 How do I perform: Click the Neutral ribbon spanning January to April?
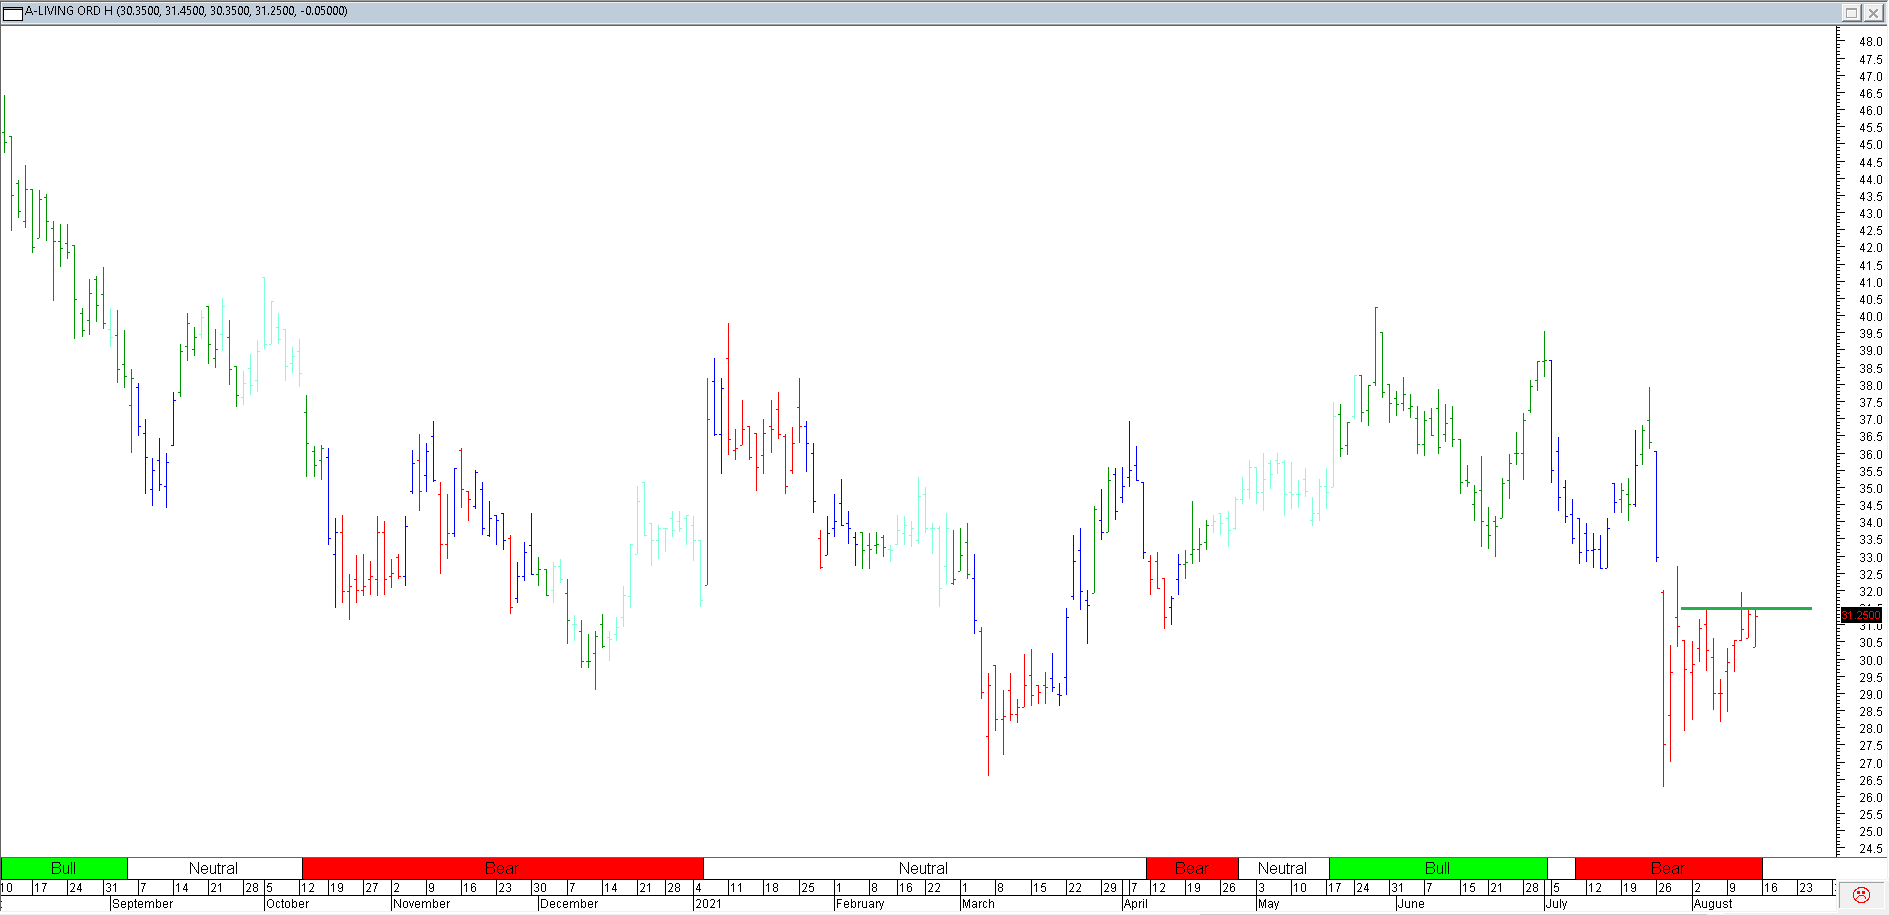[924, 868]
